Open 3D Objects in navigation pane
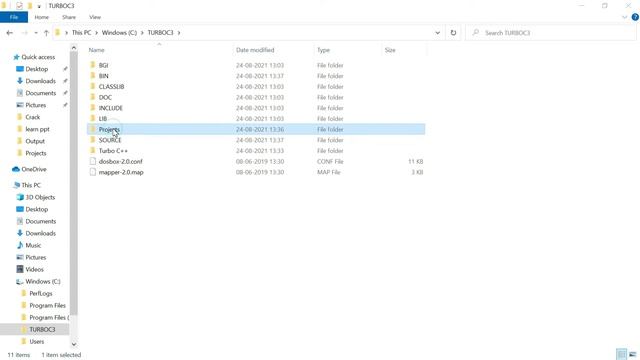 pos(40,197)
